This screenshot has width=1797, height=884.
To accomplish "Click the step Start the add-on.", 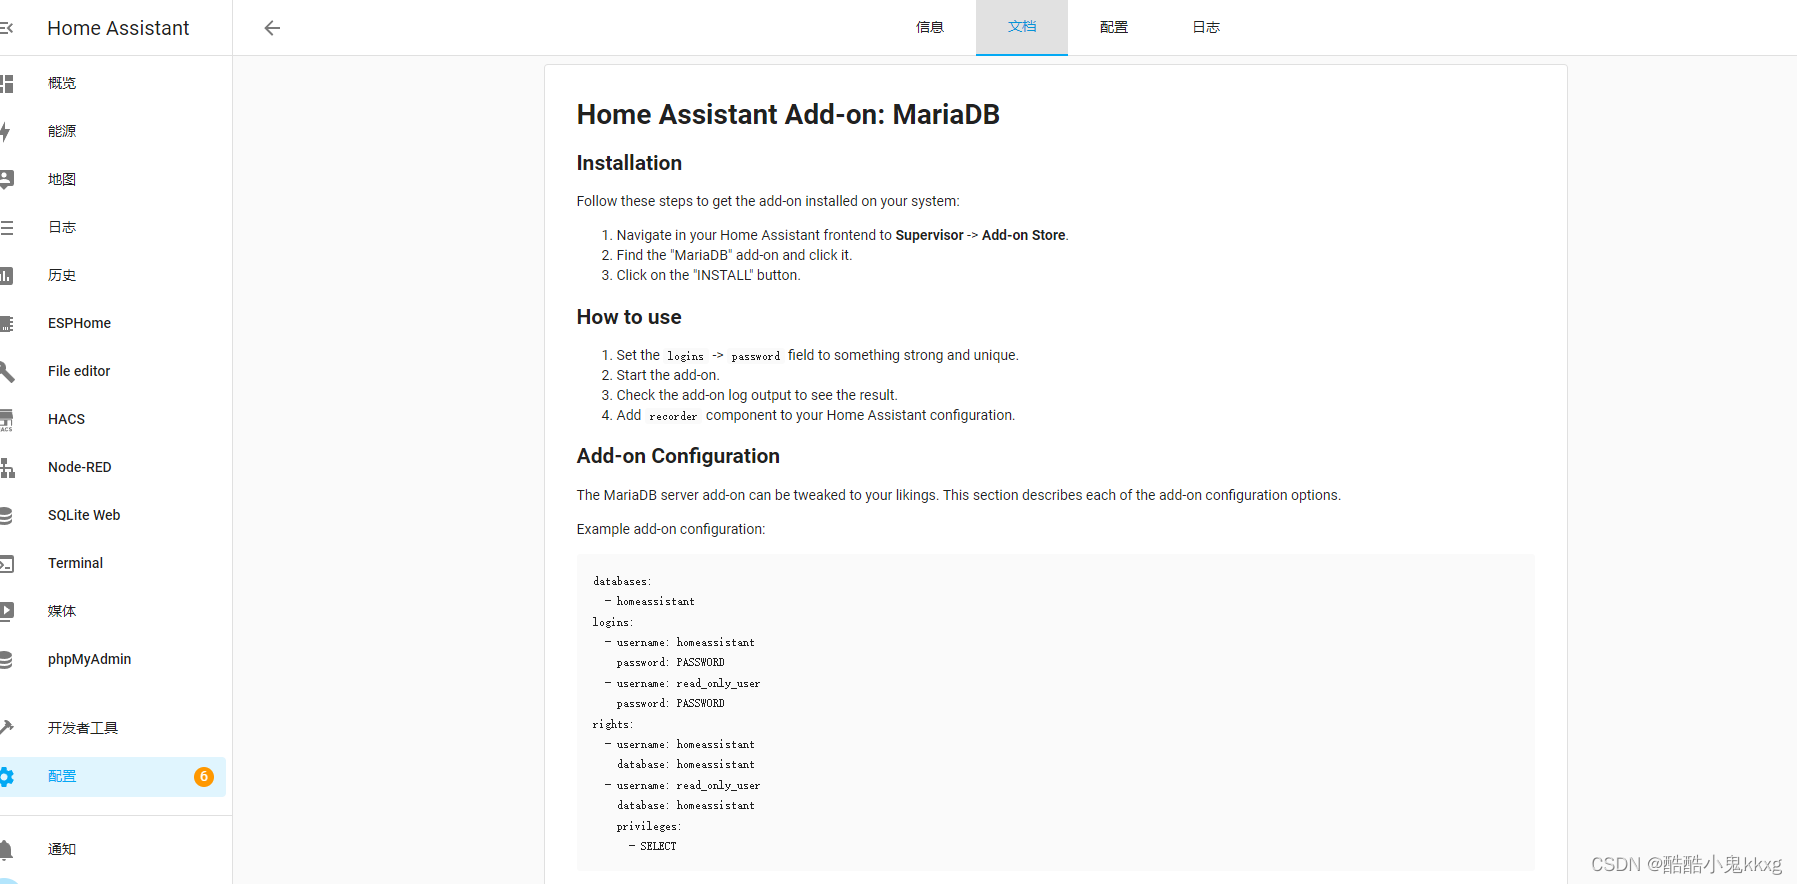I will pyautogui.click(x=668, y=375).
